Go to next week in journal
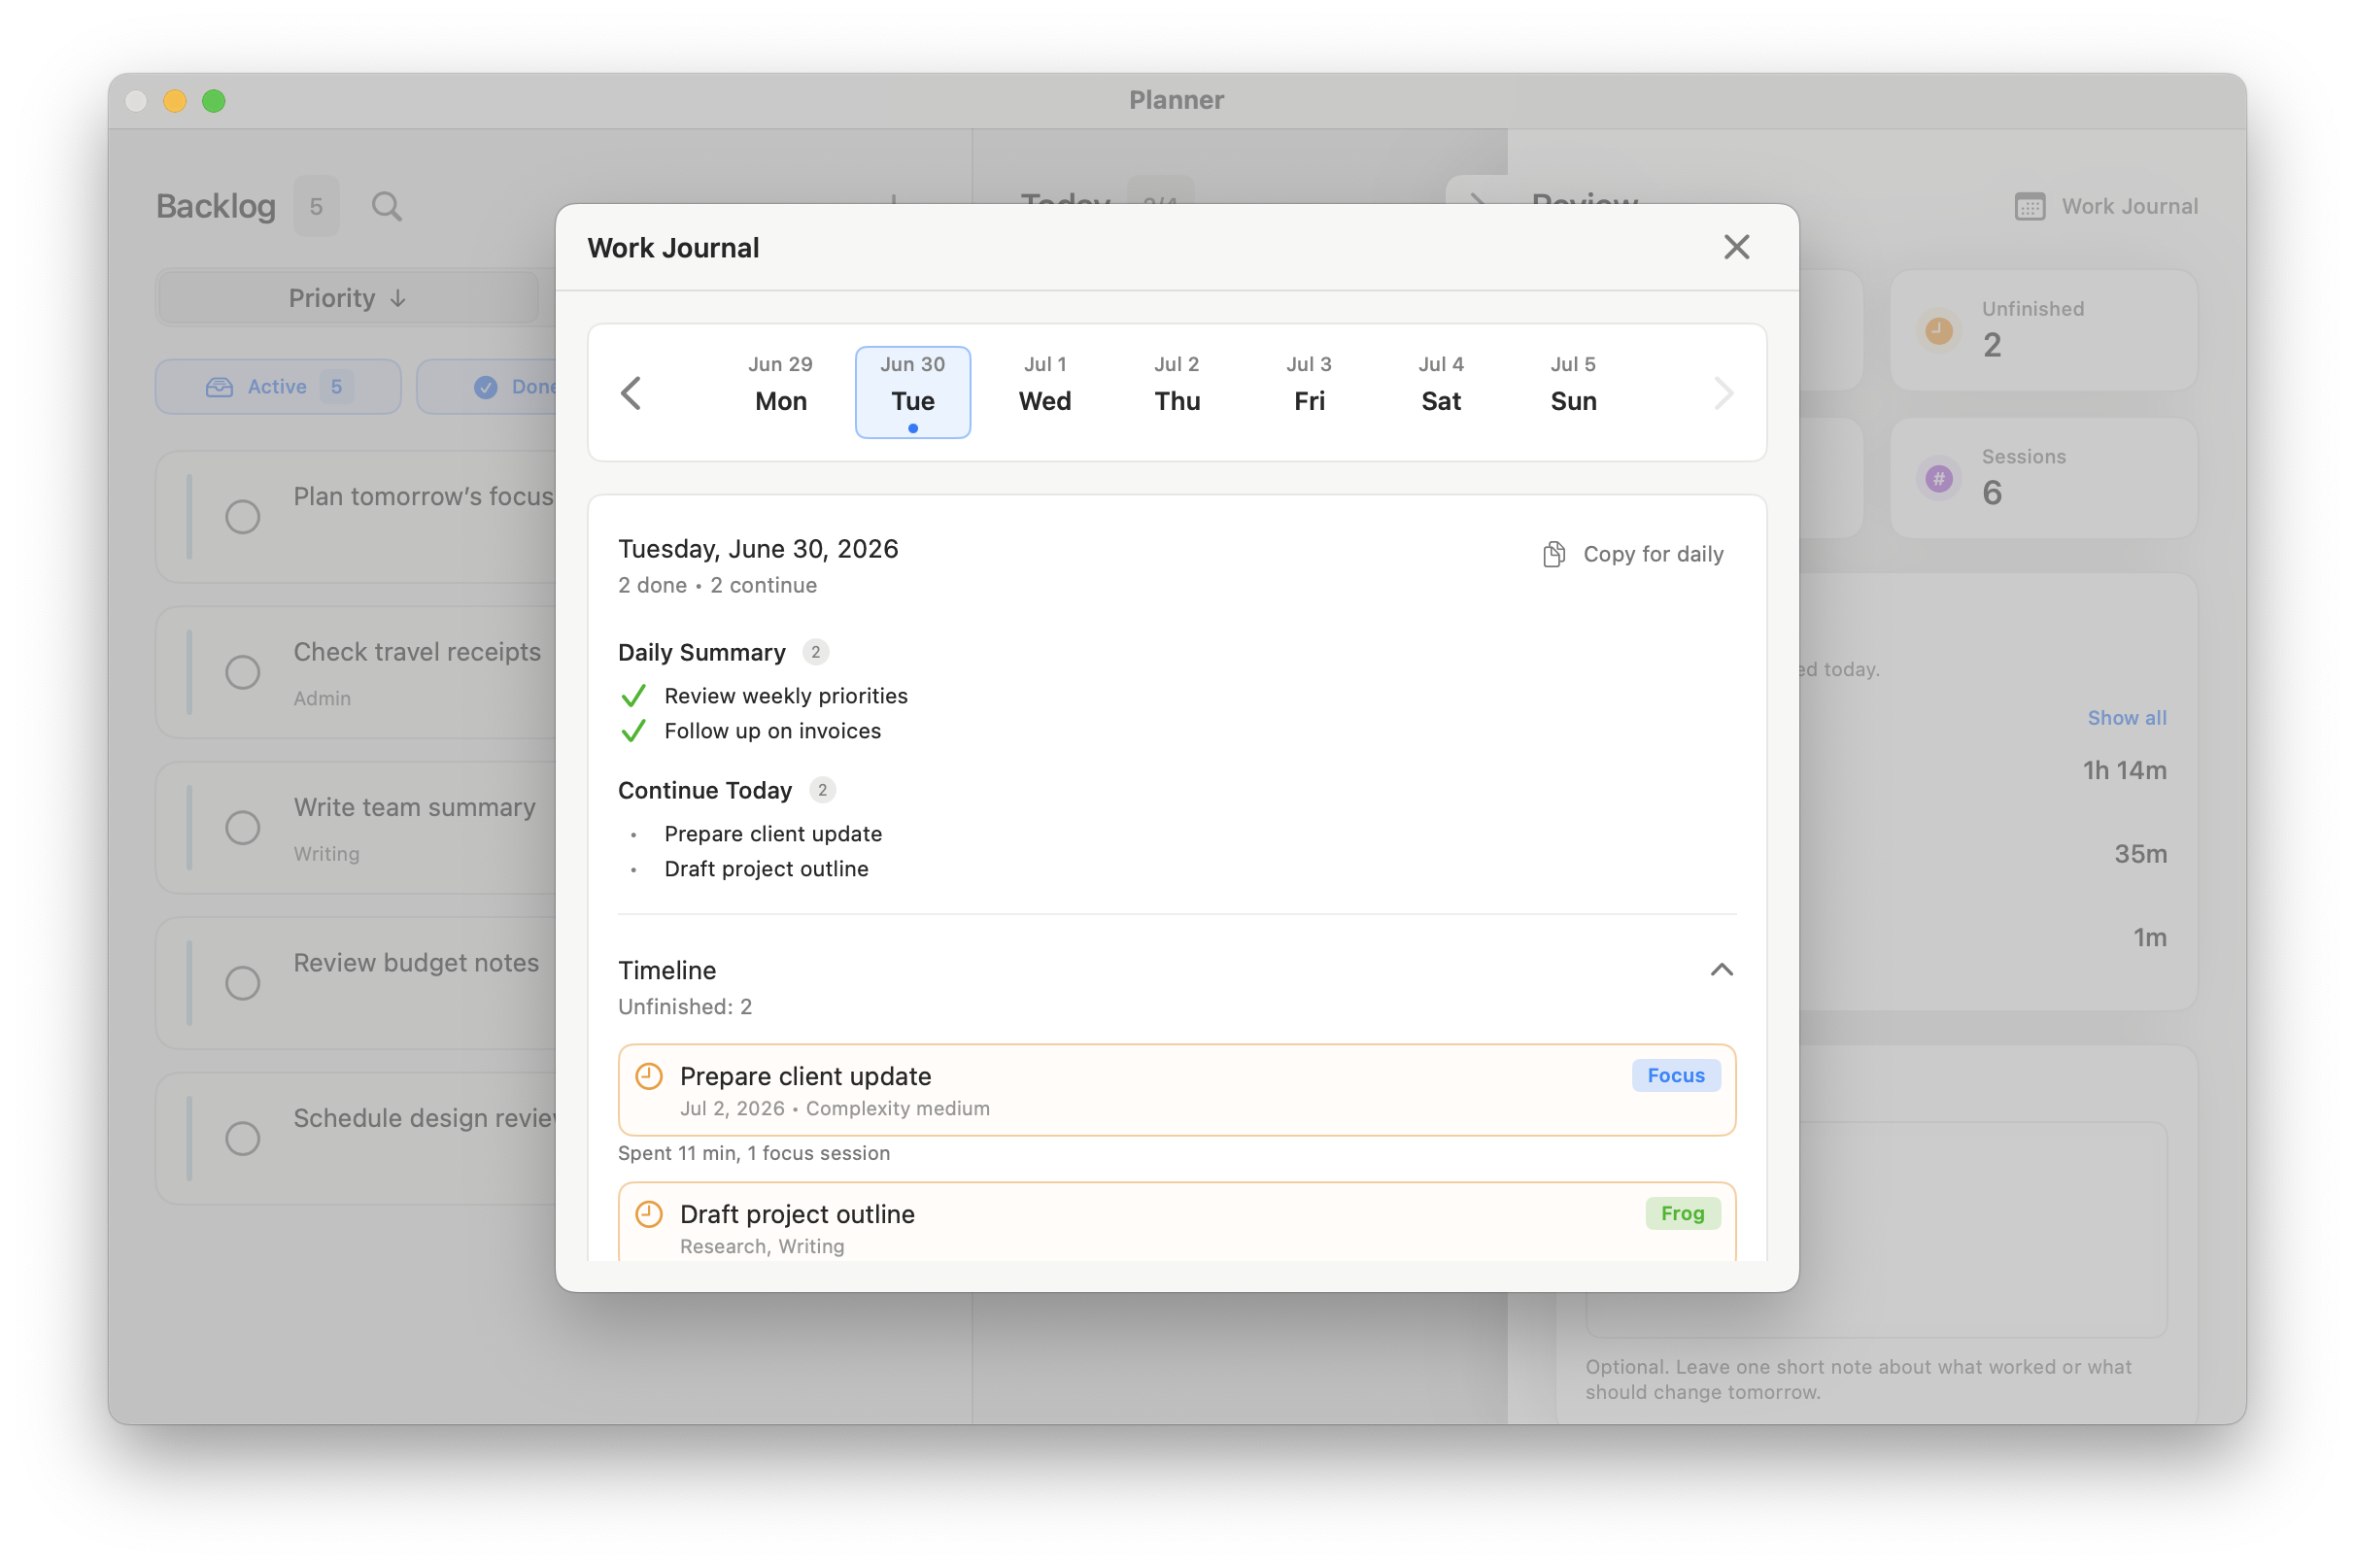 tap(1723, 393)
